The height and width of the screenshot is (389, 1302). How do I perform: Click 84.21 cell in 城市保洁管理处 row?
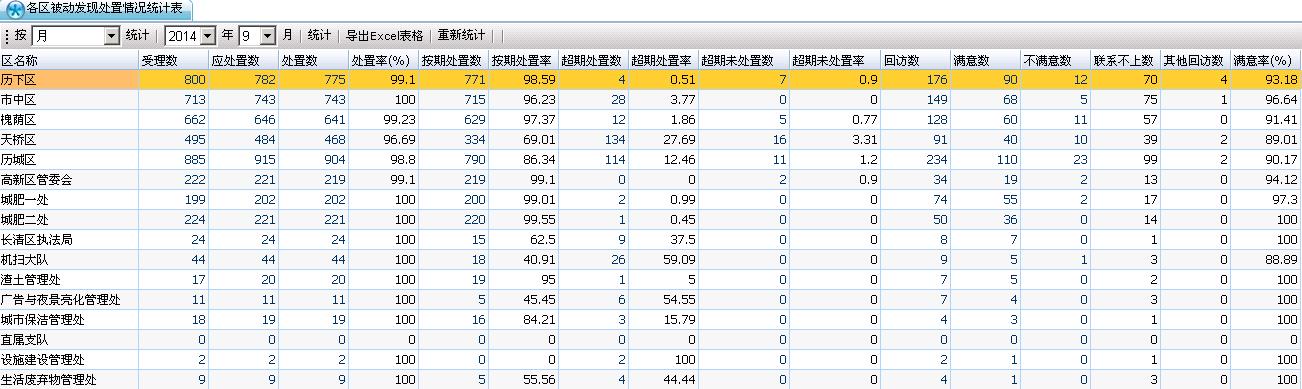[523, 320]
